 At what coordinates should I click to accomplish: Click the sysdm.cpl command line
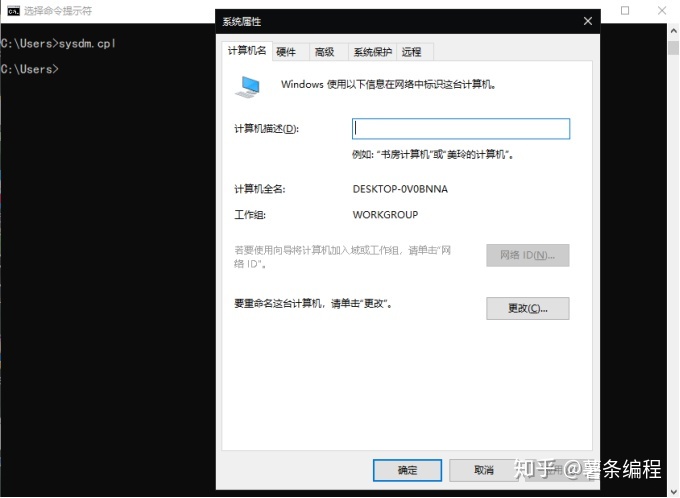pyautogui.click(x=58, y=44)
